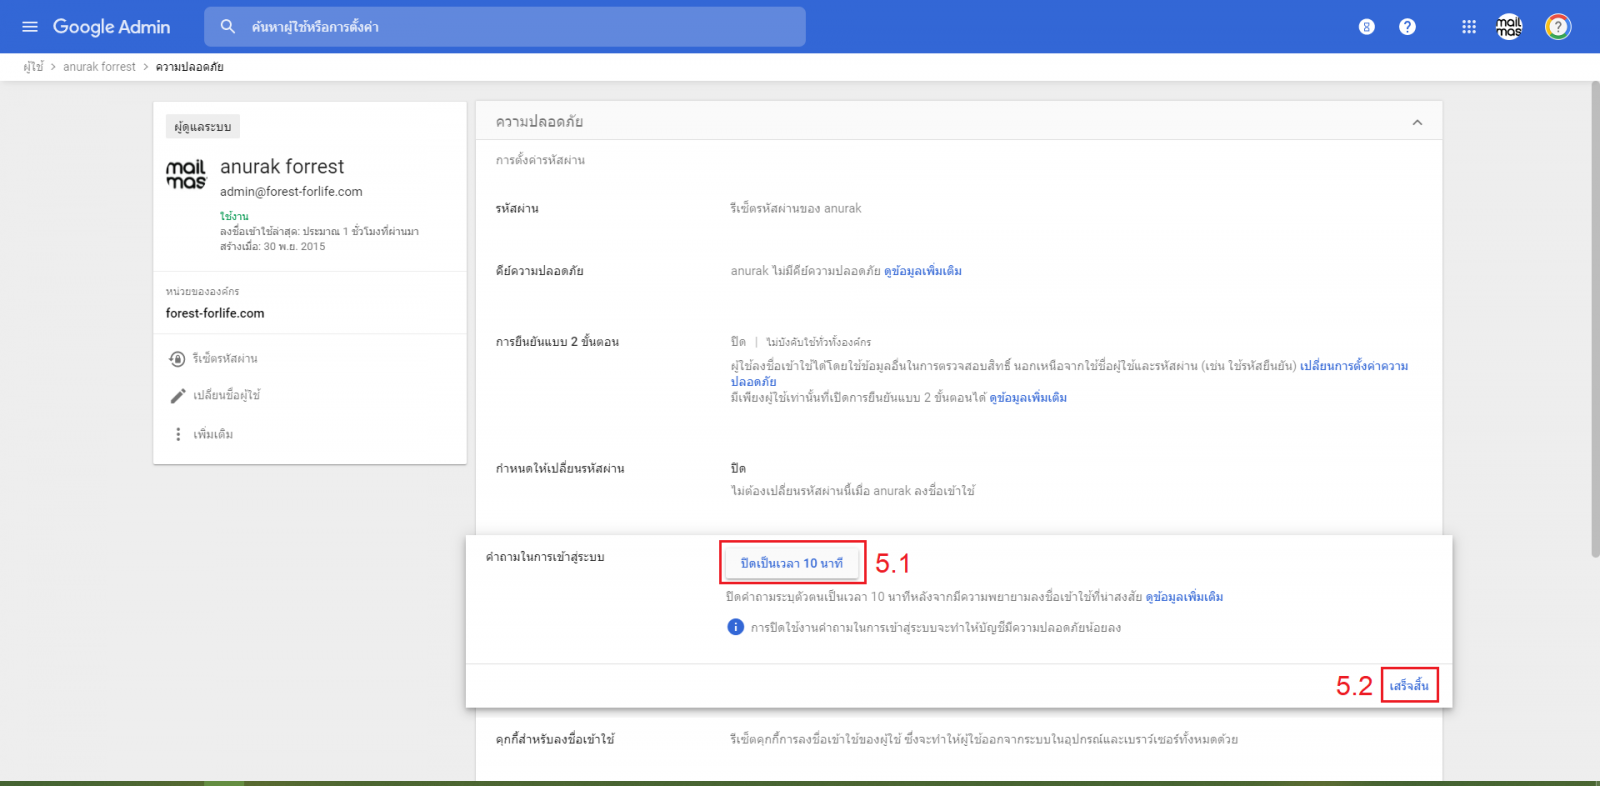Image resolution: width=1600 pixels, height=786 pixels.
Task: Click the reset password lock icon
Action: click(178, 358)
